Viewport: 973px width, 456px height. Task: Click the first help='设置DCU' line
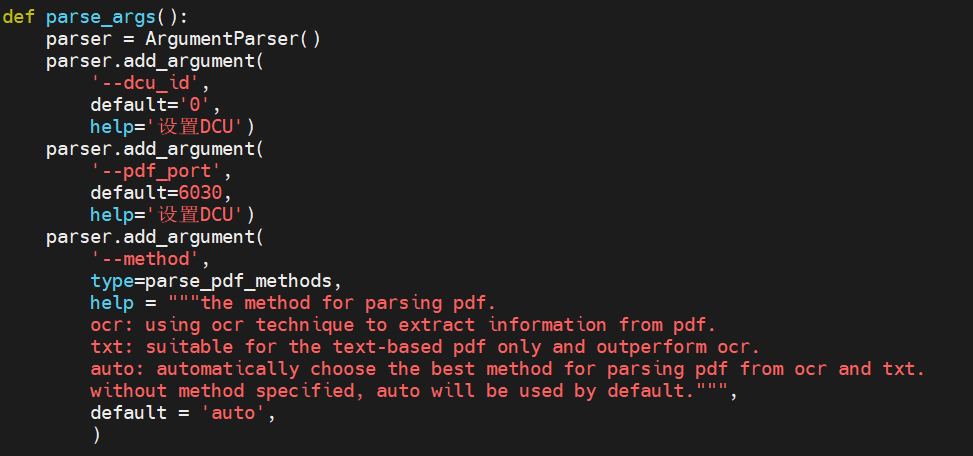(x=172, y=127)
